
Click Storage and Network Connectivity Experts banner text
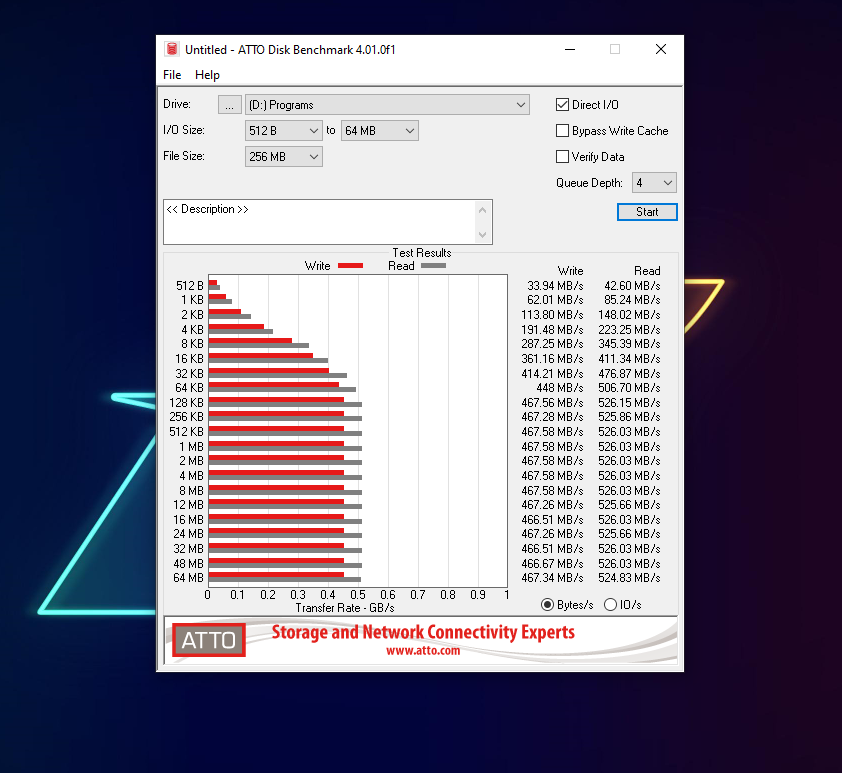click(423, 632)
